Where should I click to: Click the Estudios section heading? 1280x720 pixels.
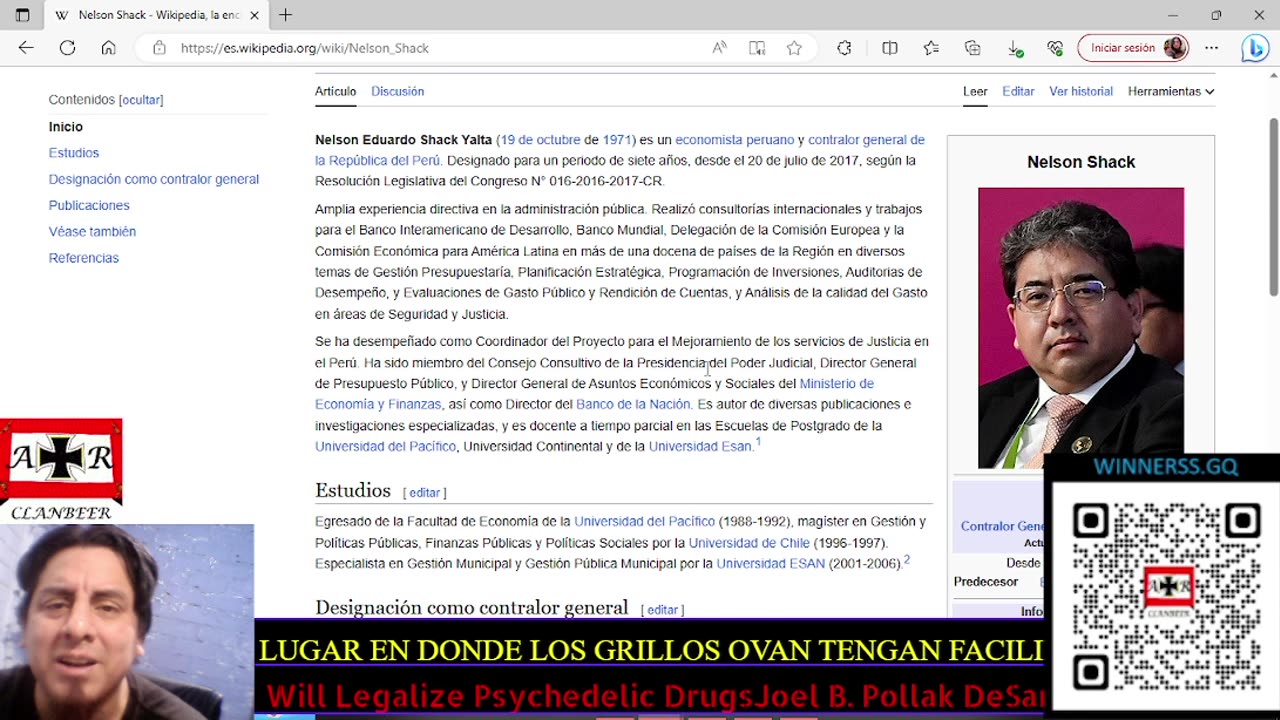[x=353, y=490]
